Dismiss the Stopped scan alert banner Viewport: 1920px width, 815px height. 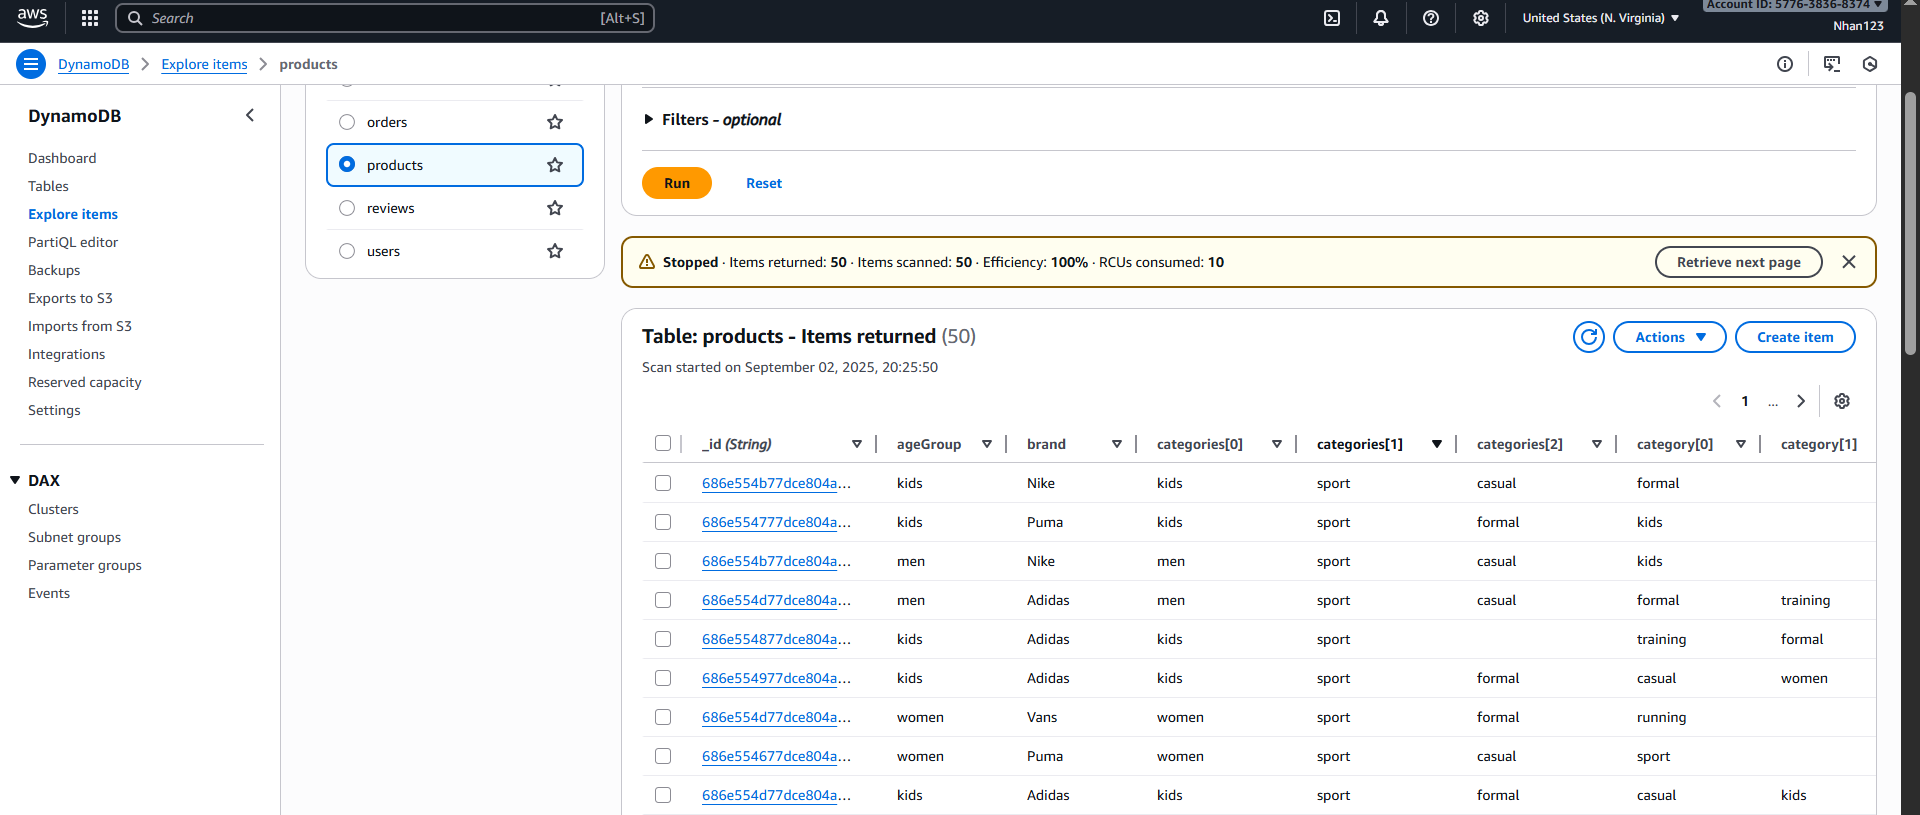1849,262
